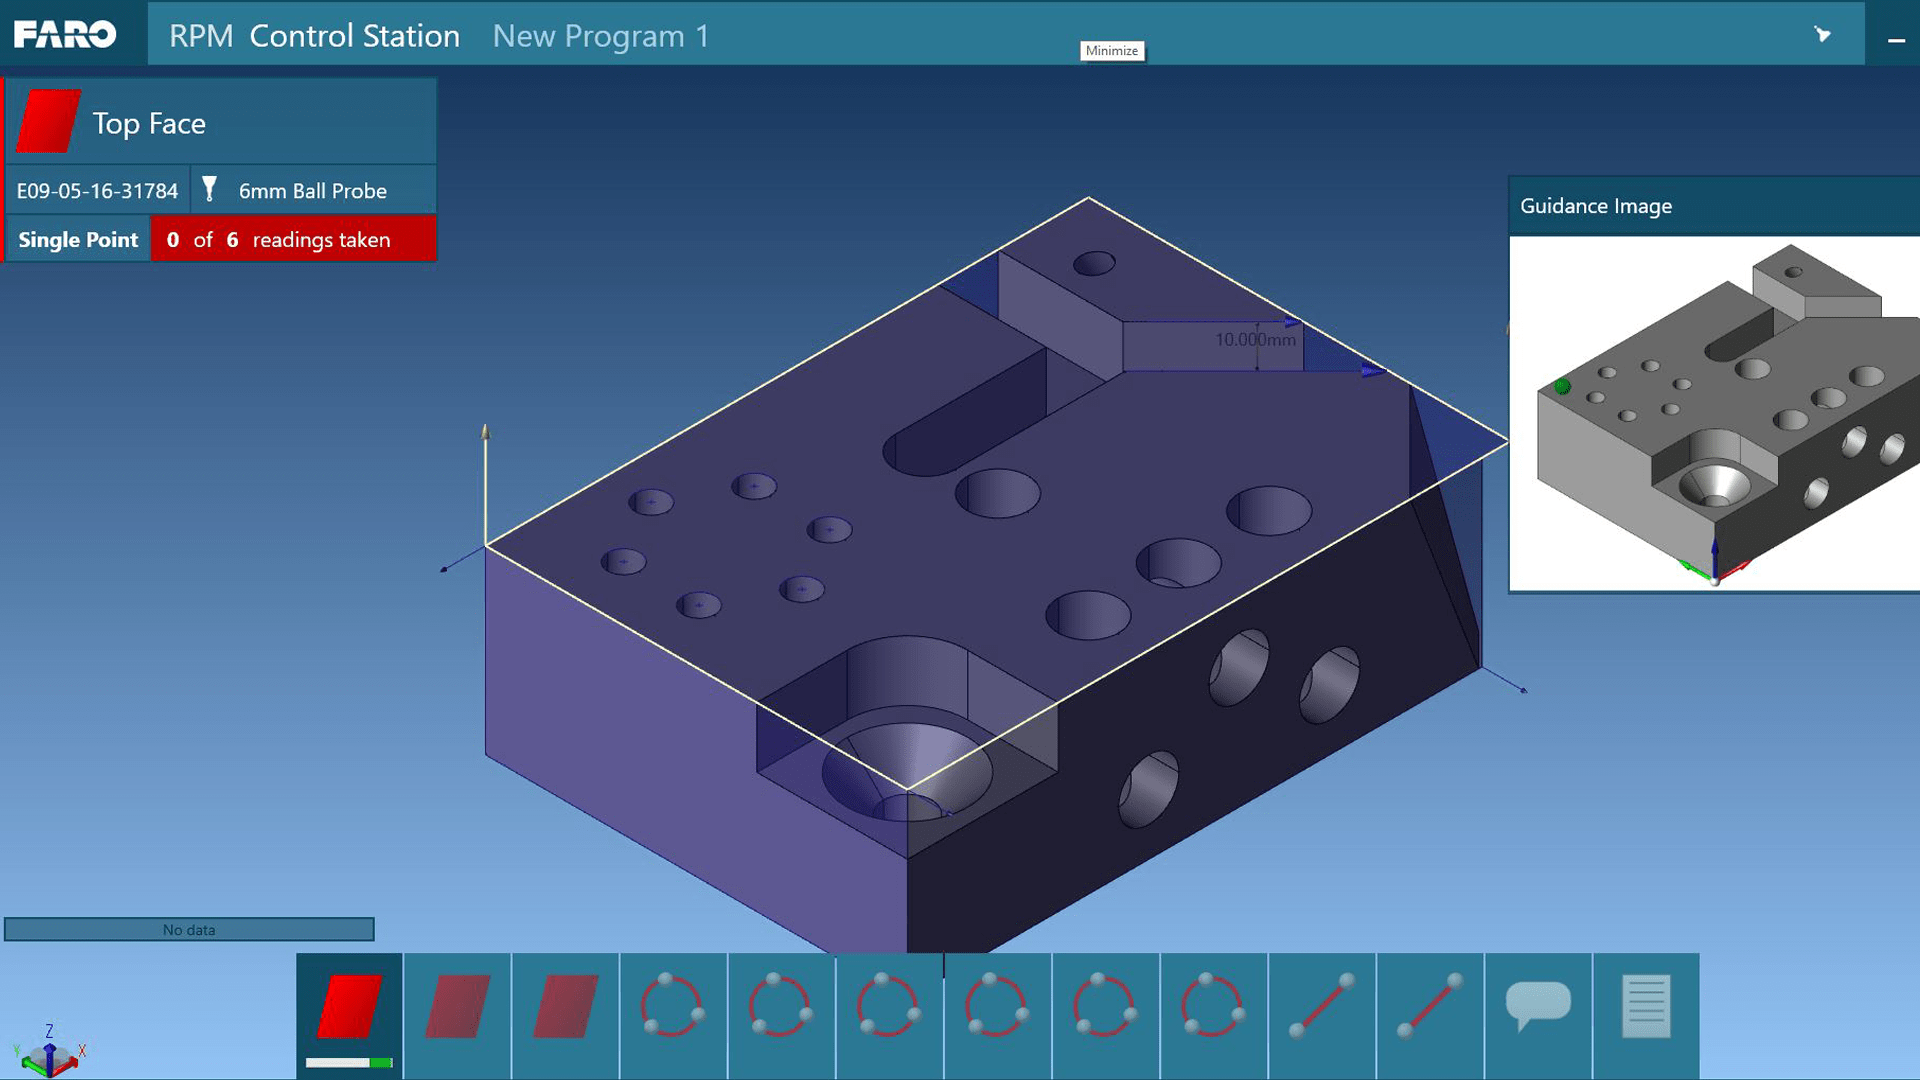This screenshot has height=1080, width=1920.
Task: Click the red Top Face feature icon
Action: tap(48, 122)
